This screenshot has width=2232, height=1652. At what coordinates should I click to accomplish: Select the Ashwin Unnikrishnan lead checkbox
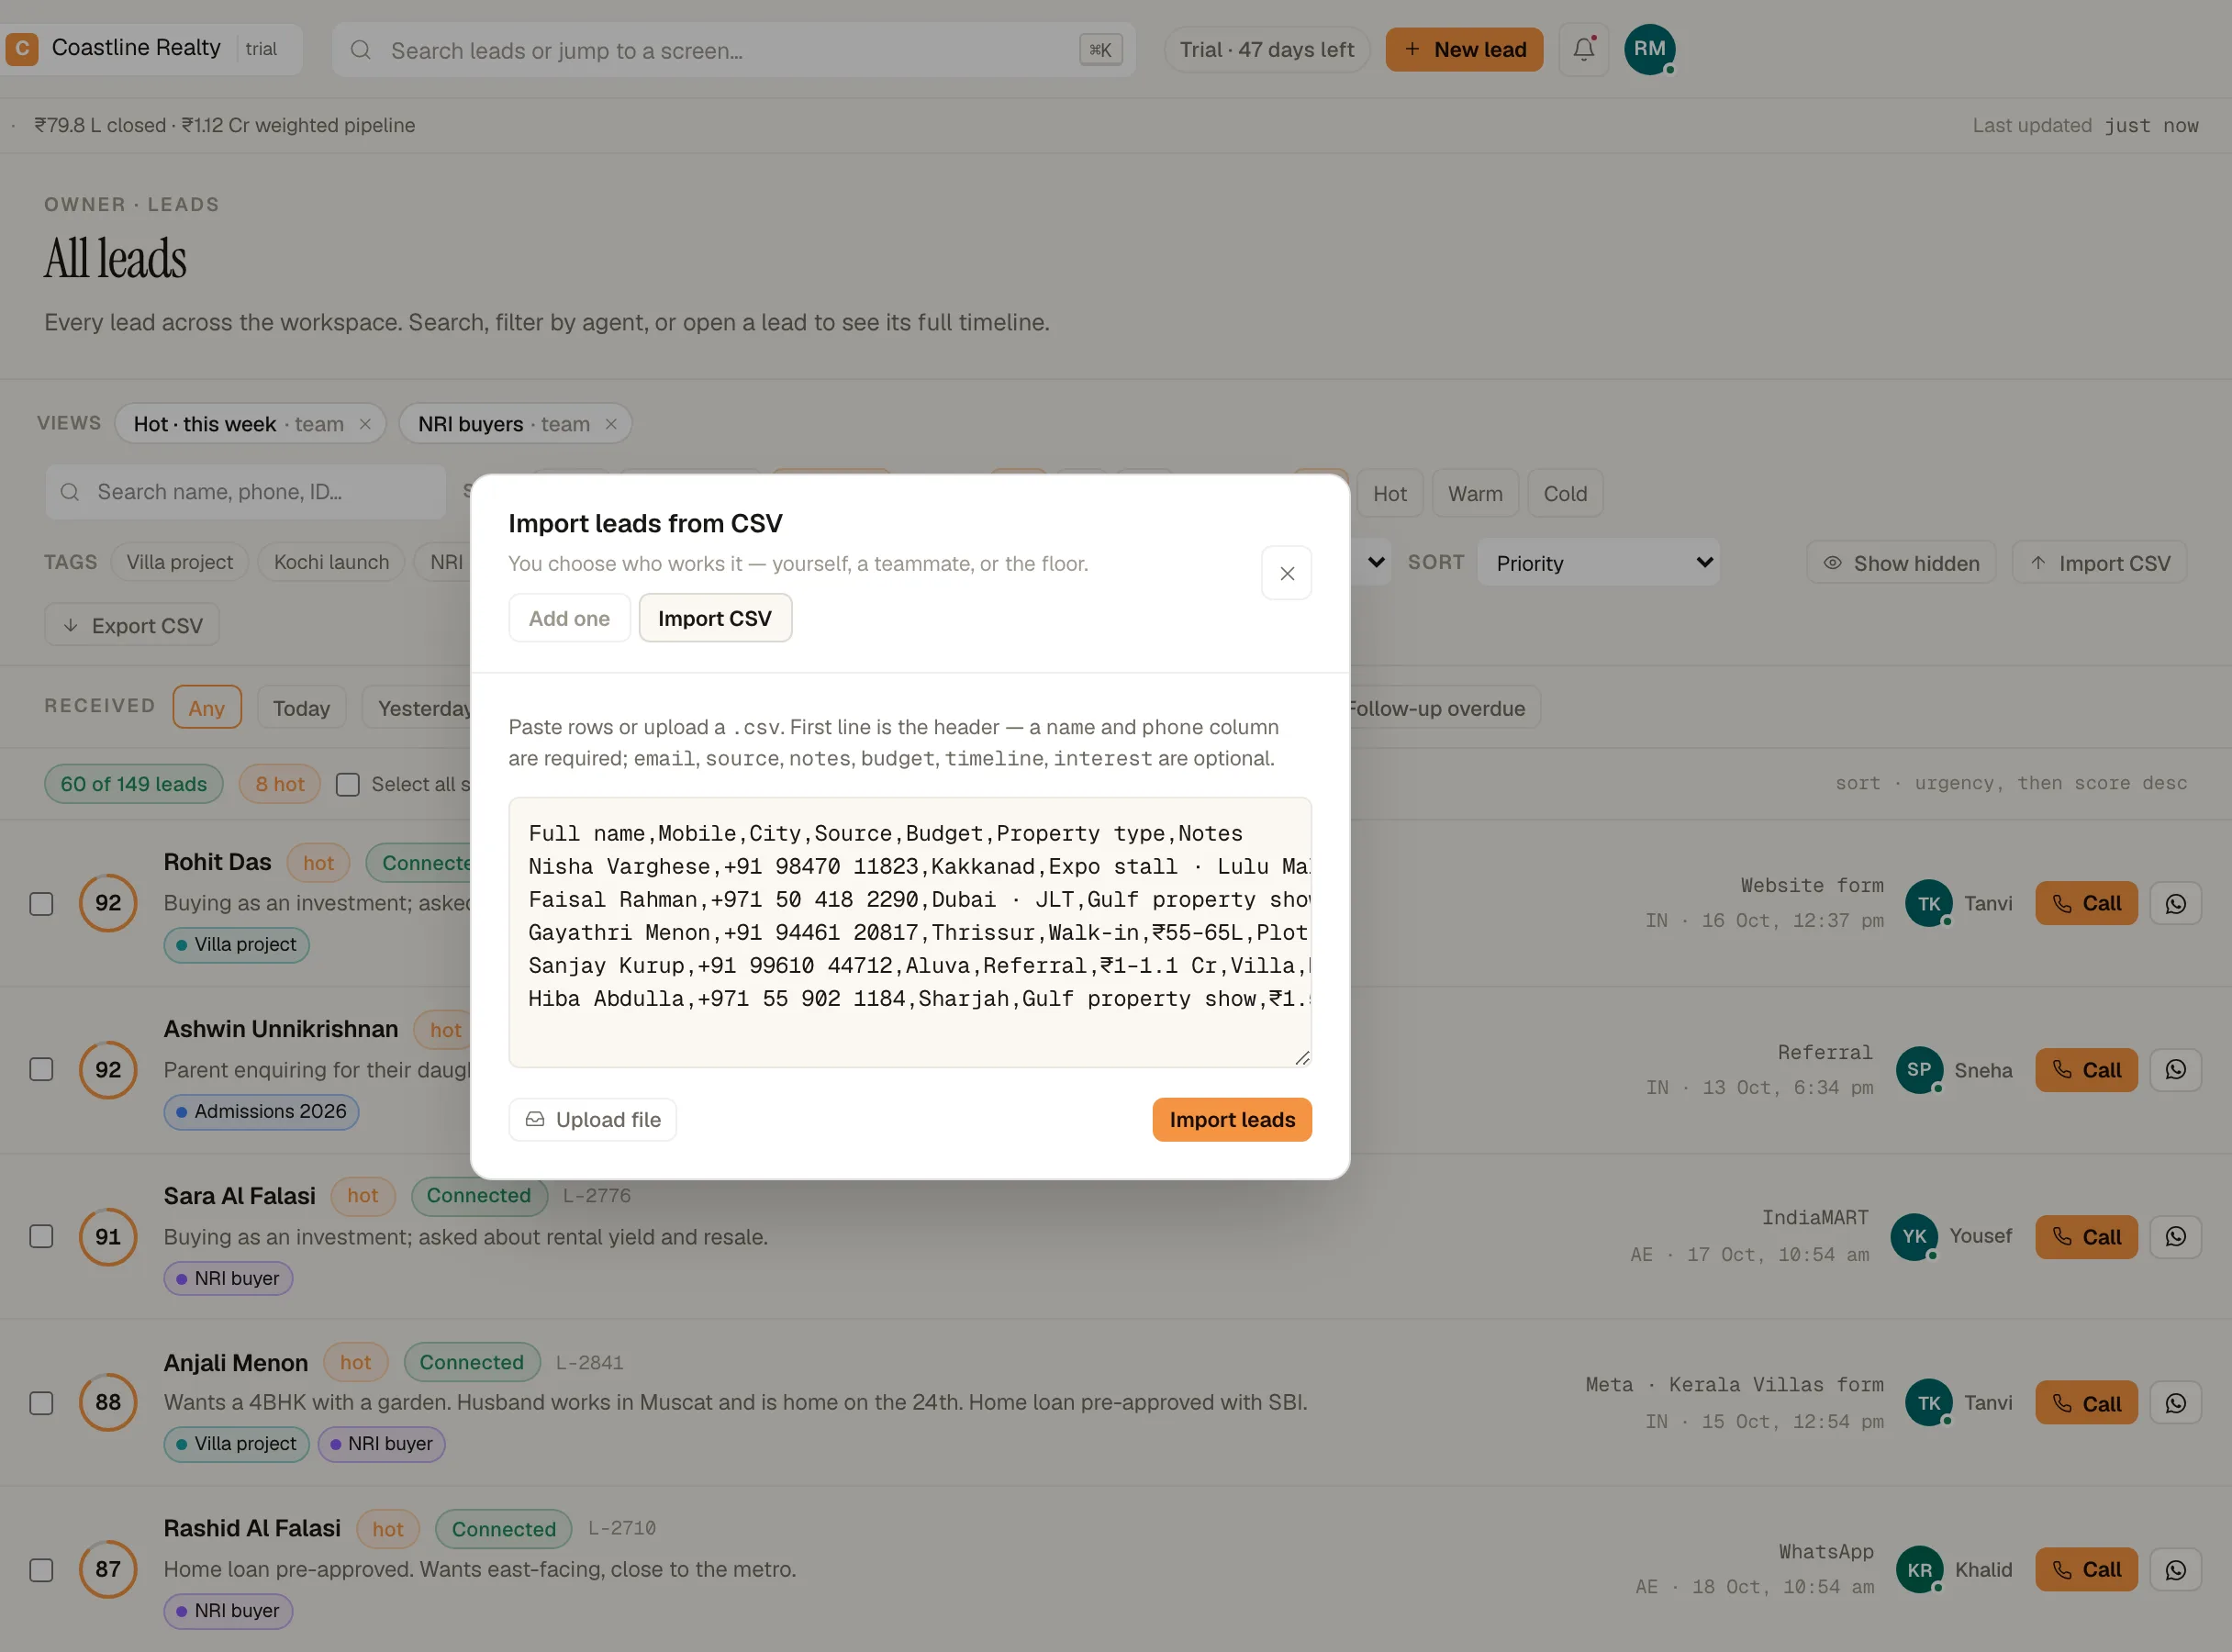tap(41, 1069)
